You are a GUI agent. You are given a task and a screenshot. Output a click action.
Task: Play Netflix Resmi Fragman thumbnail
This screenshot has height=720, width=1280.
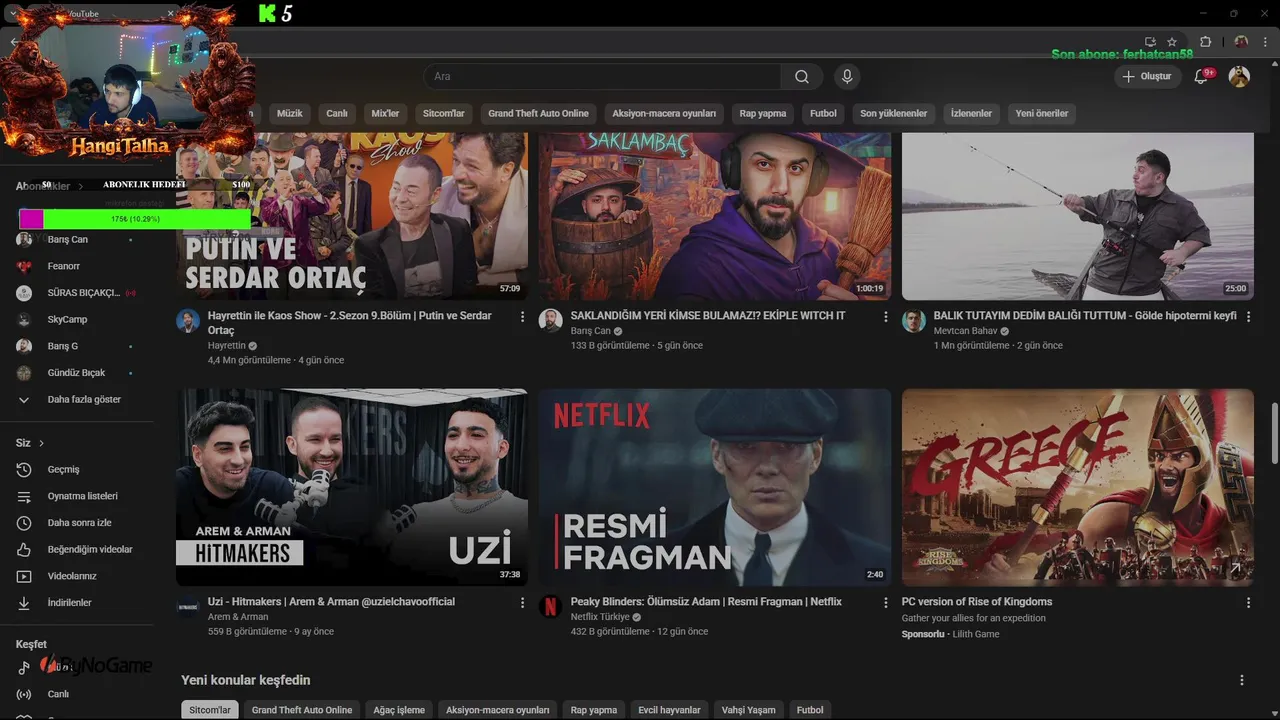pos(715,487)
